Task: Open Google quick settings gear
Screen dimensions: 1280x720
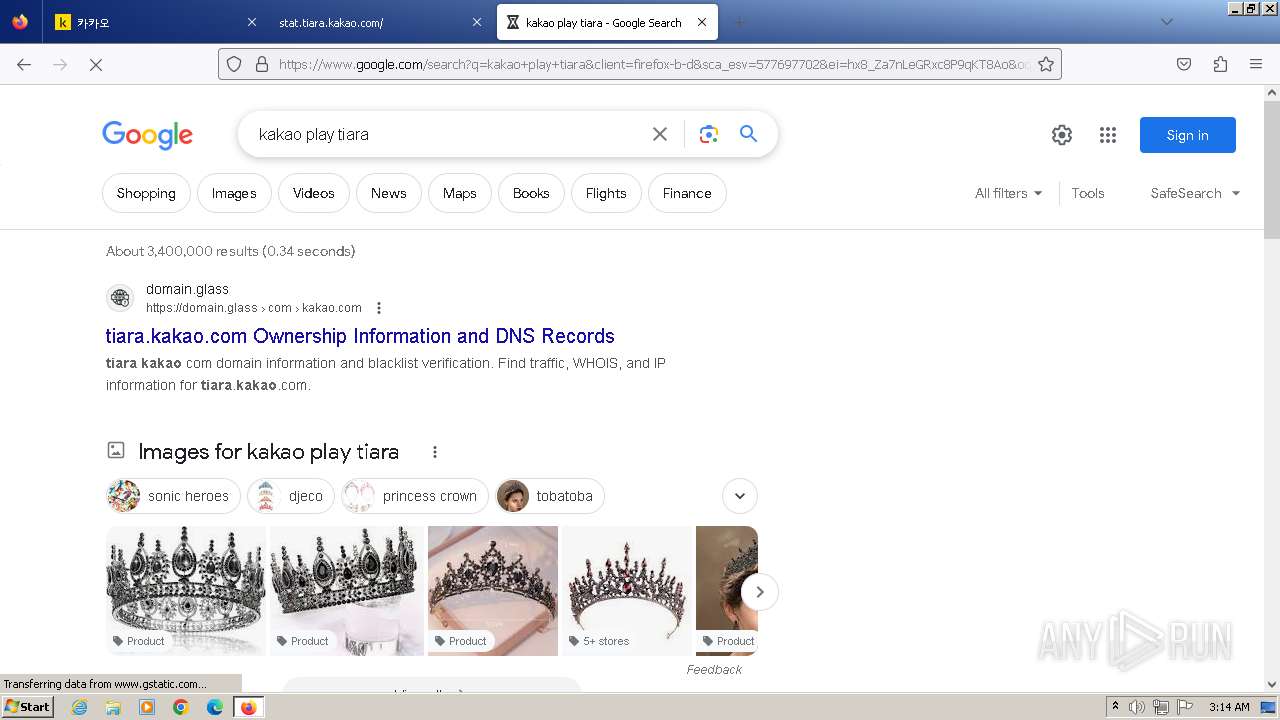Action: (x=1062, y=135)
